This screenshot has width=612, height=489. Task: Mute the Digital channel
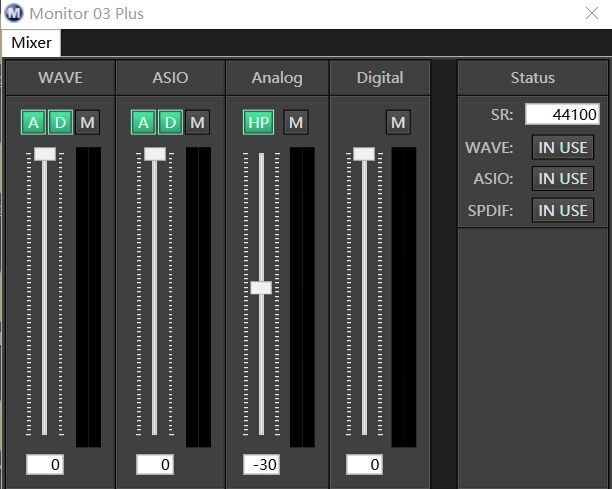pos(399,122)
